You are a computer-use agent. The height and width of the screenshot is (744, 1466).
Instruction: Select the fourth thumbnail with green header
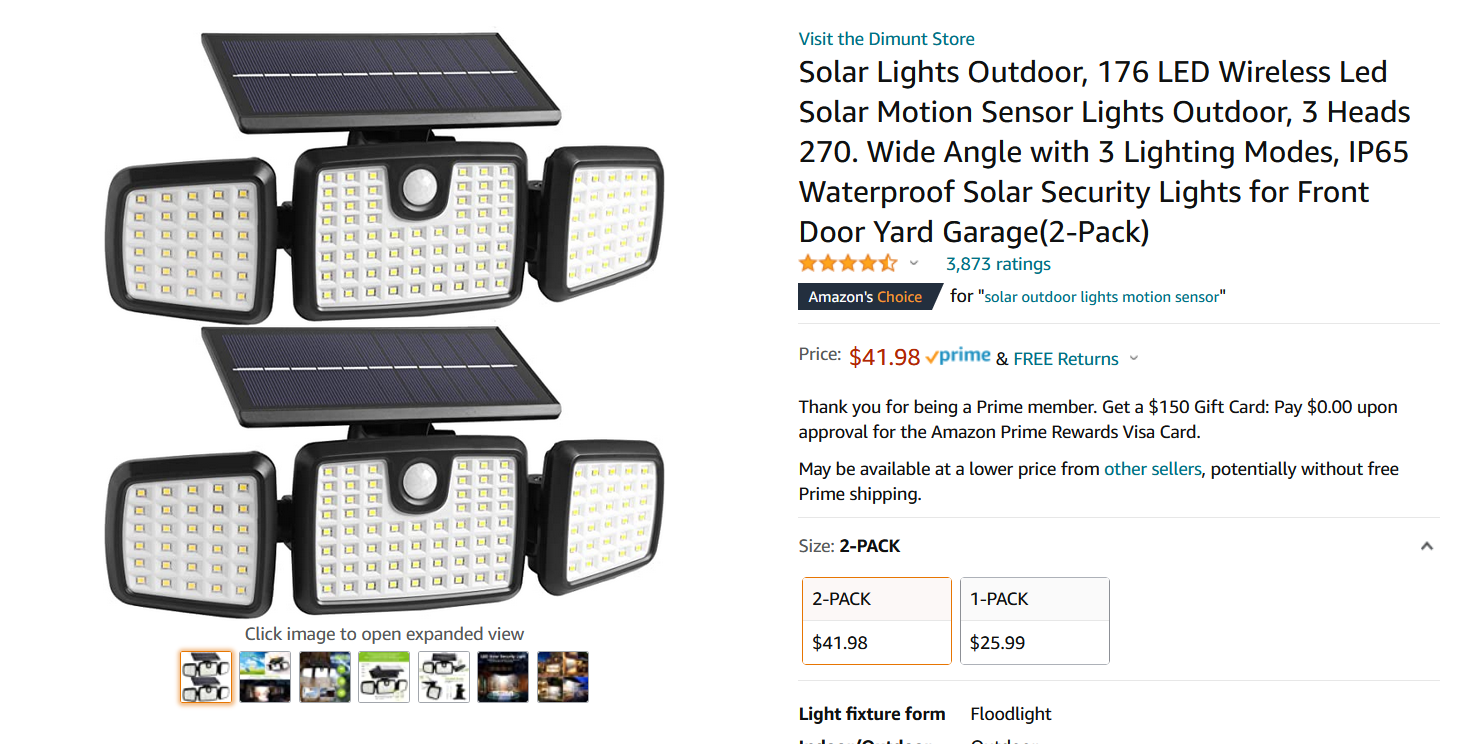point(384,677)
